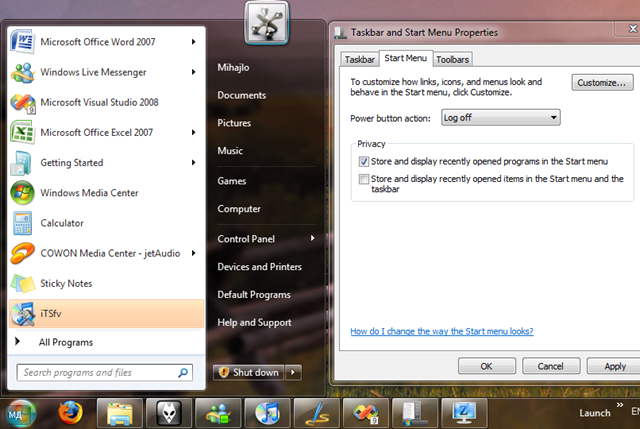Open Documents from Start menu
The image size is (640, 429).
point(242,95)
